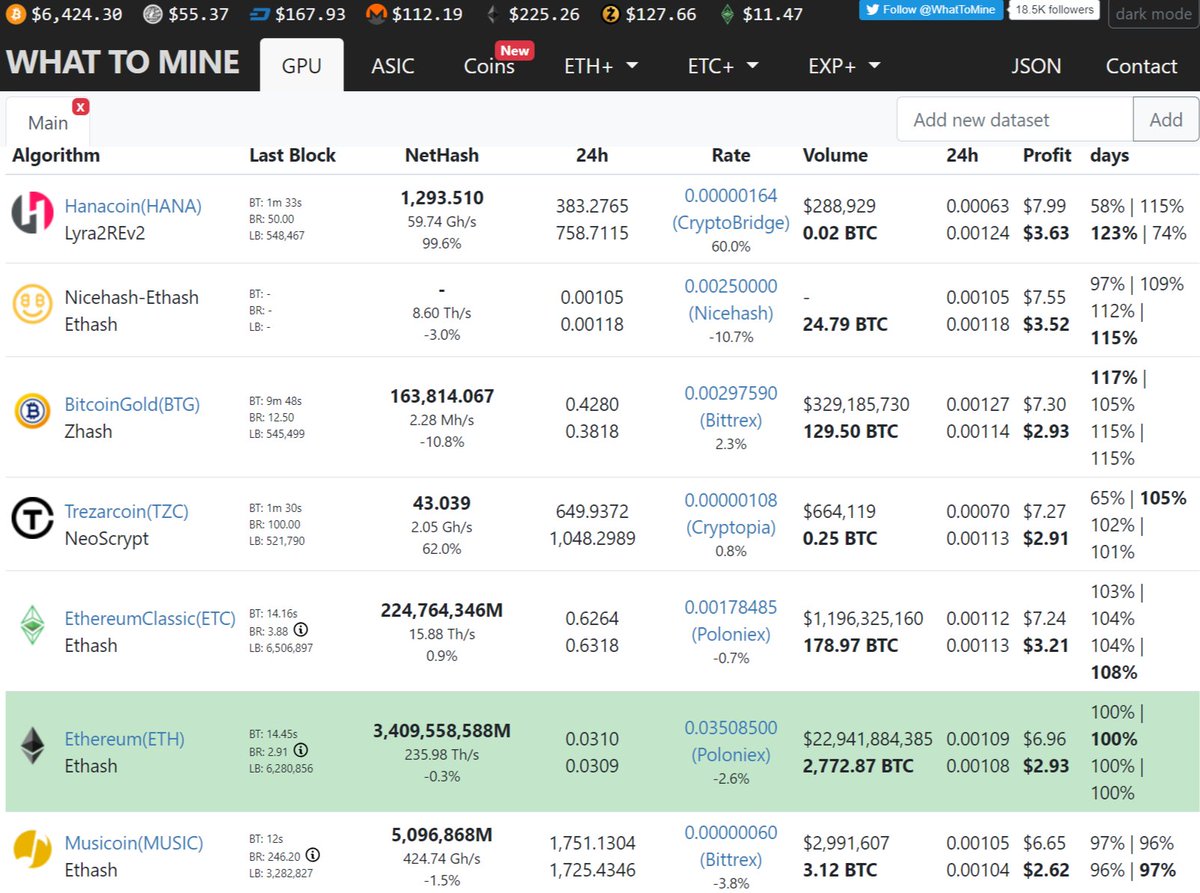Expand the EXP+ dropdown
Image resolution: width=1200 pixels, height=893 pixels.
[844, 65]
